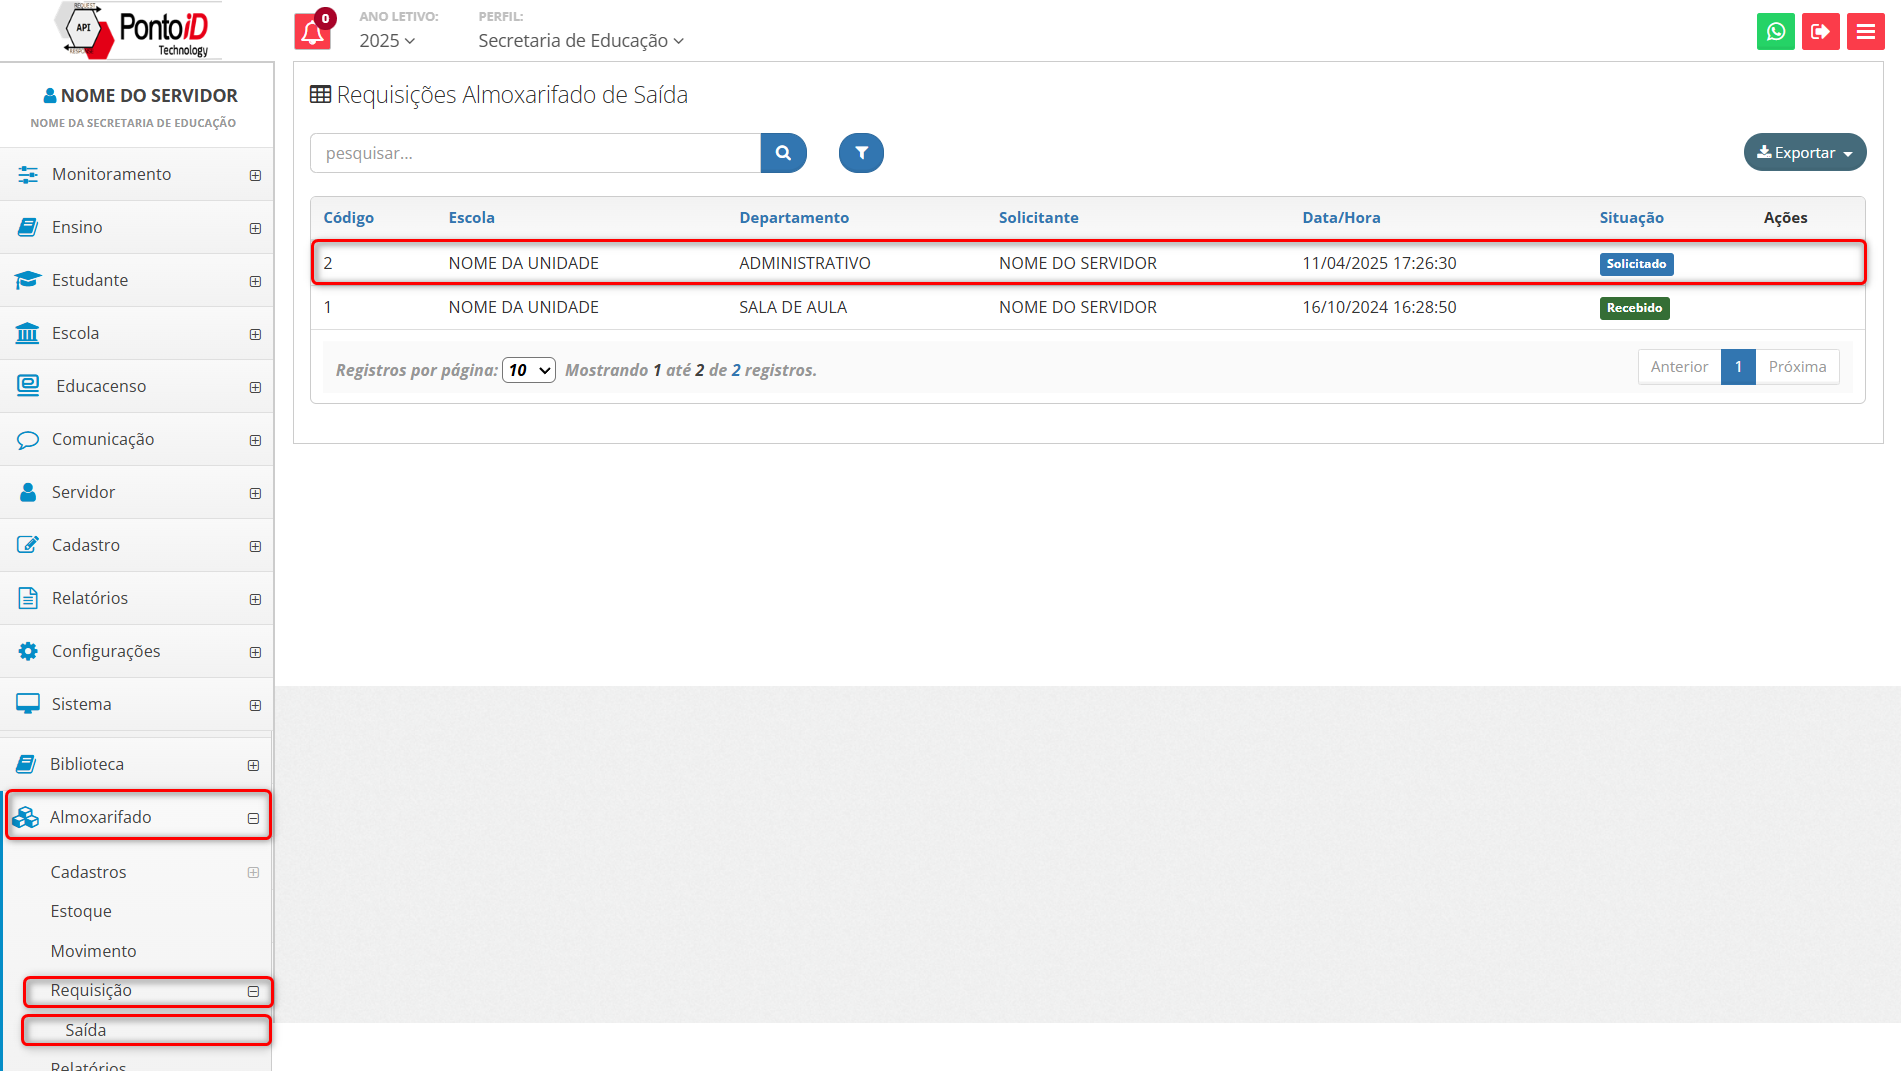Click the Monitoramento sliders icon

click(28, 175)
